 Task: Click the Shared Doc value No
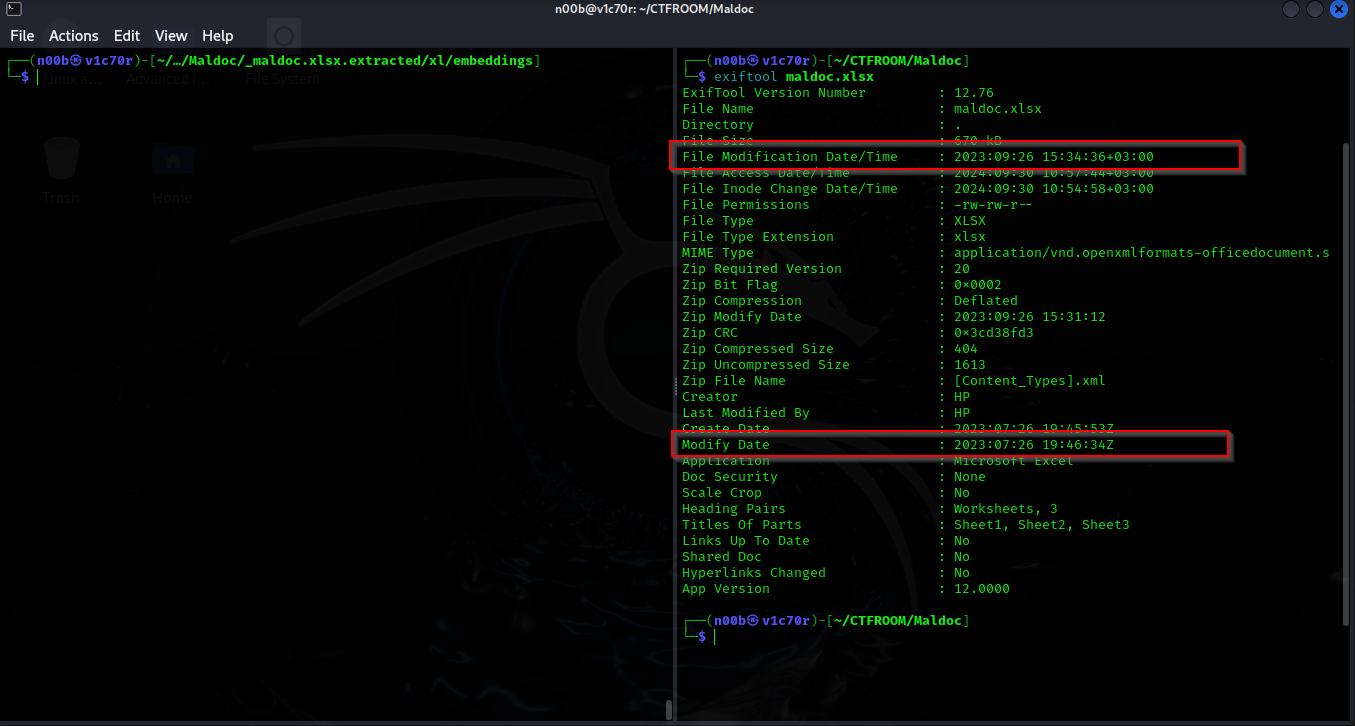click(x=961, y=557)
